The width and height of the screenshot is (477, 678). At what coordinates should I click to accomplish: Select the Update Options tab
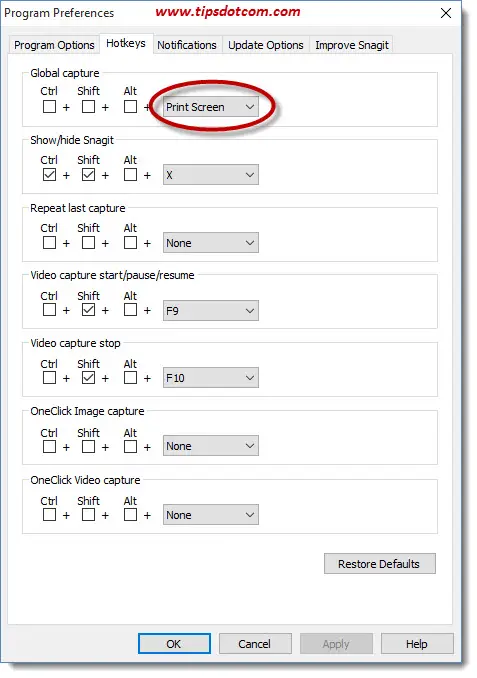tap(266, 45)
